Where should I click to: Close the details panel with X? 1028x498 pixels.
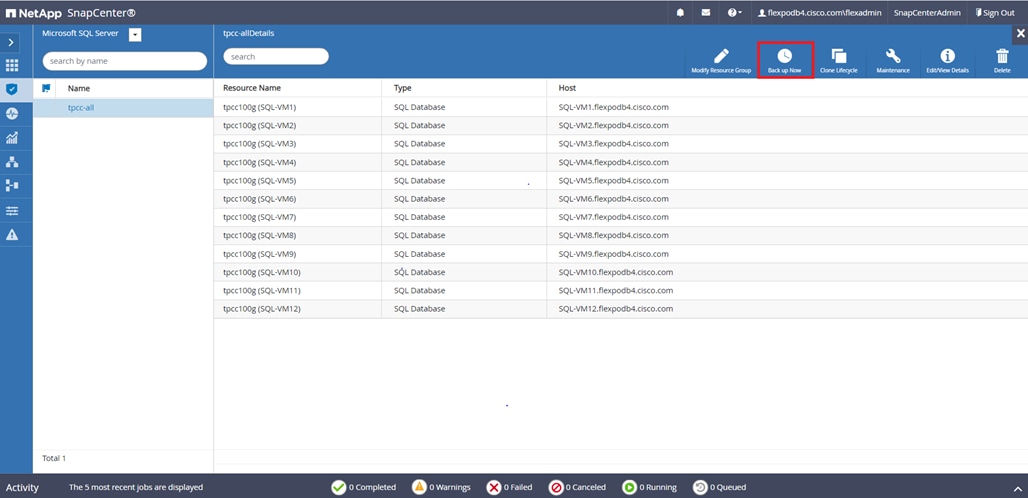pyautogui.click(x=1020, y=34)
